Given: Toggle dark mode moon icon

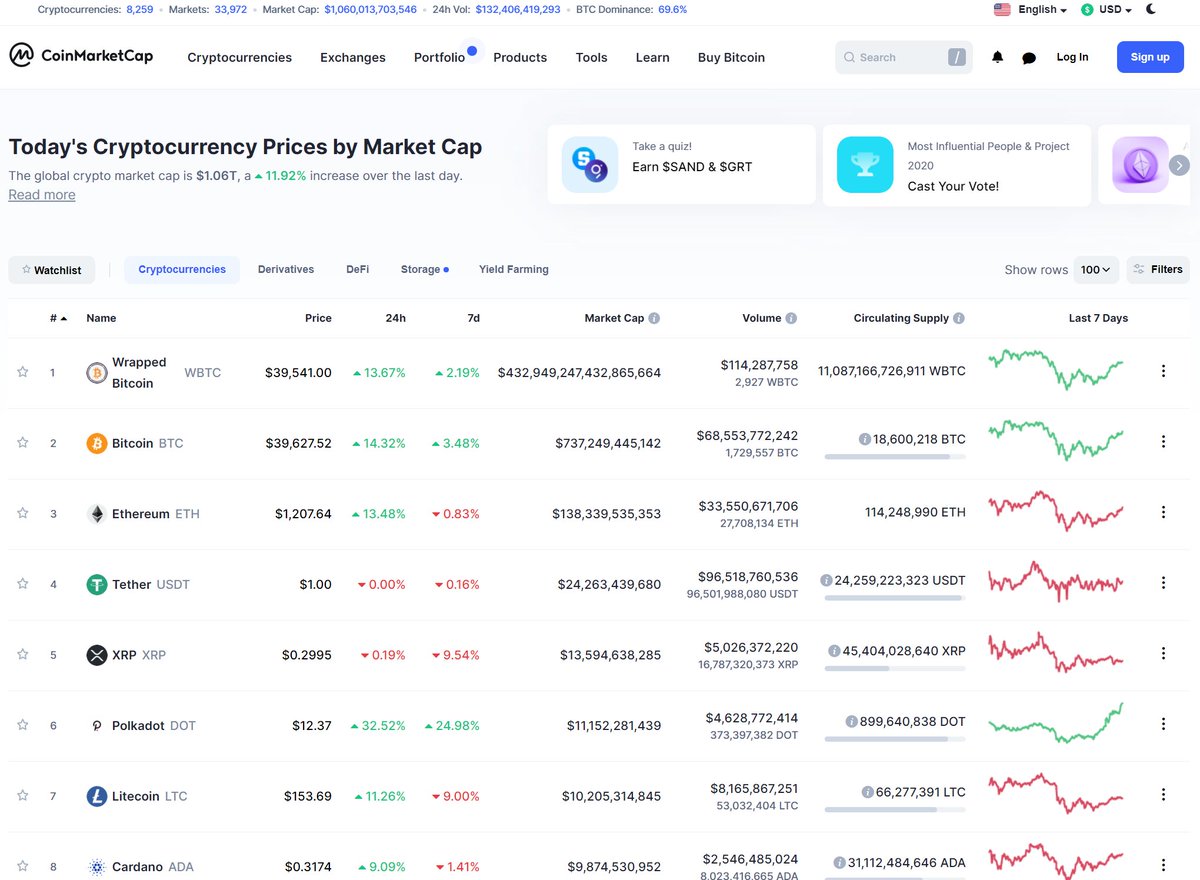Looking at the screenshot, I should tap(1151, 9).
